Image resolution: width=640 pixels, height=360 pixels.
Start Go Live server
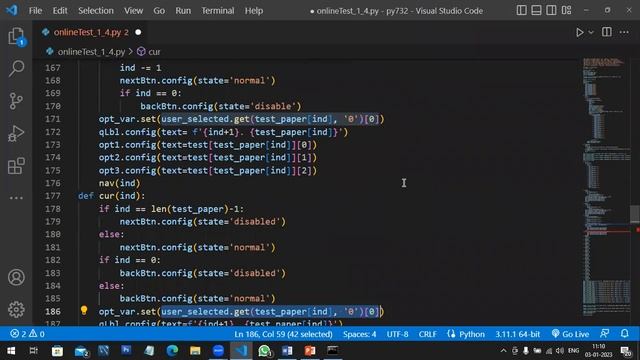point(570,334)
